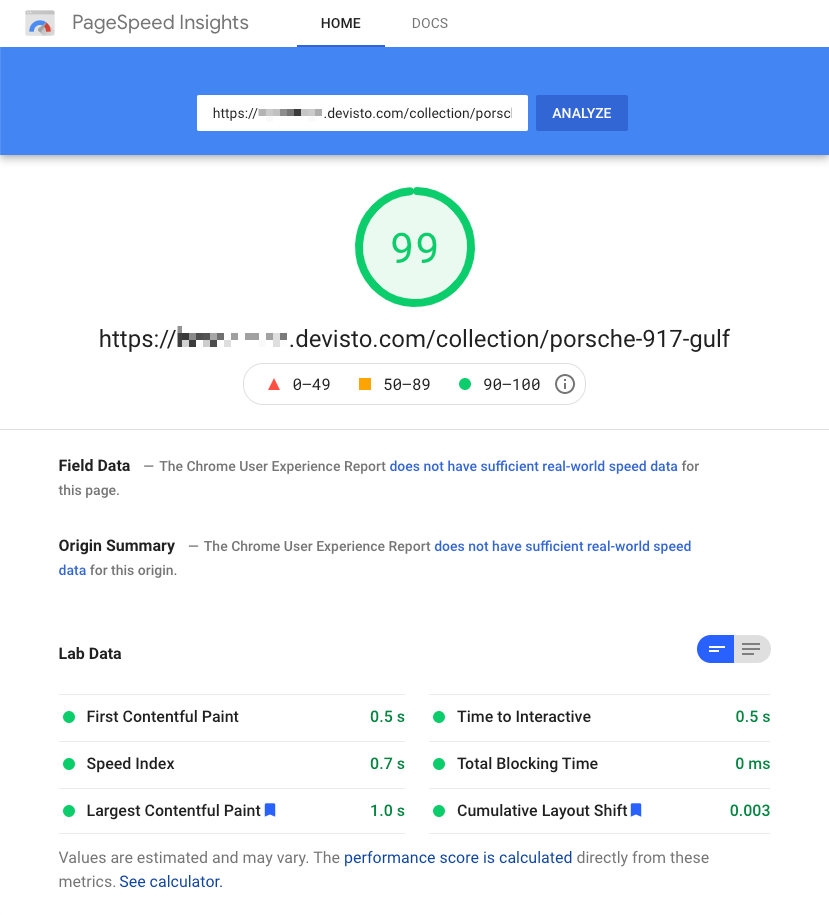Click the red triangle 0–49 legend icon

(274, 384)
